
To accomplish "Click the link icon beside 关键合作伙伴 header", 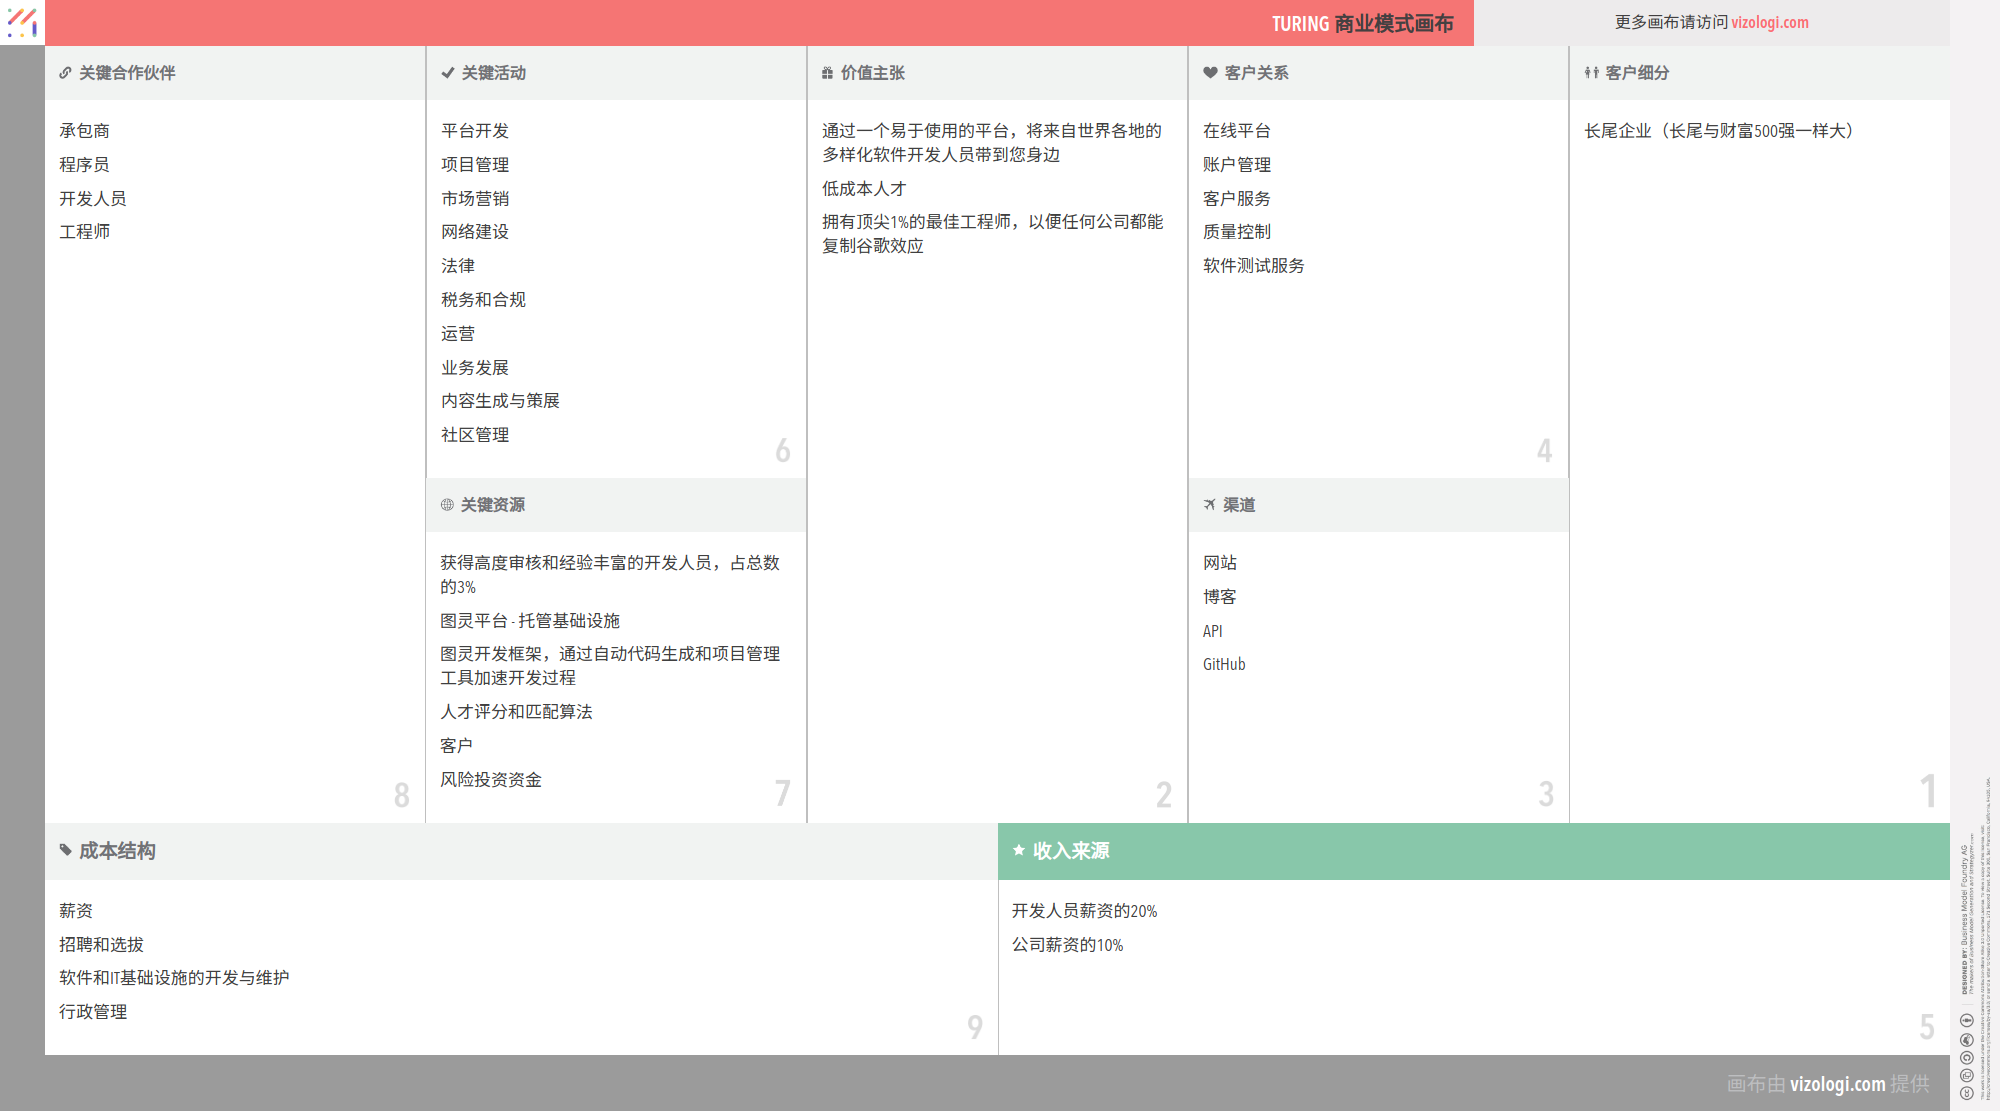I will 65,72.
